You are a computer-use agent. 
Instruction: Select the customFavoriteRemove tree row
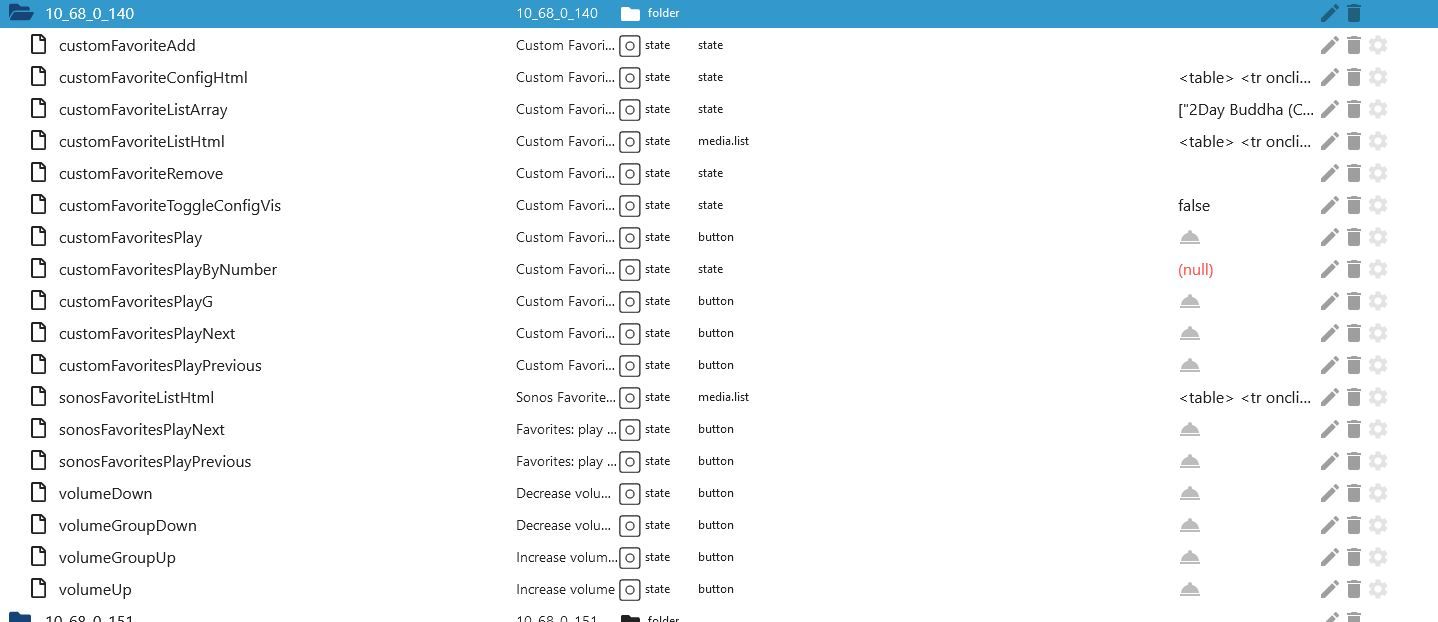141,173
